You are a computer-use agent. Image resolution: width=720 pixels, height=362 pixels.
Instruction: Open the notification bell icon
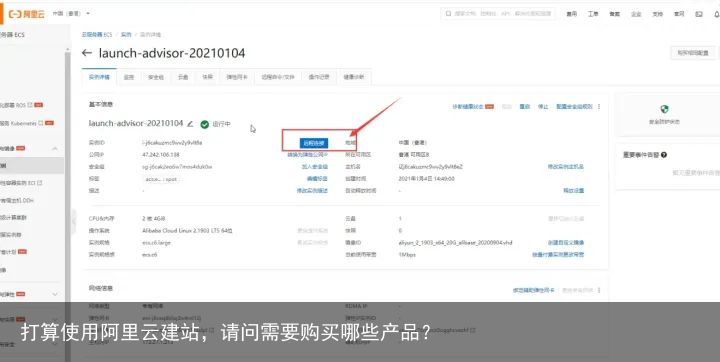point(717,14)
